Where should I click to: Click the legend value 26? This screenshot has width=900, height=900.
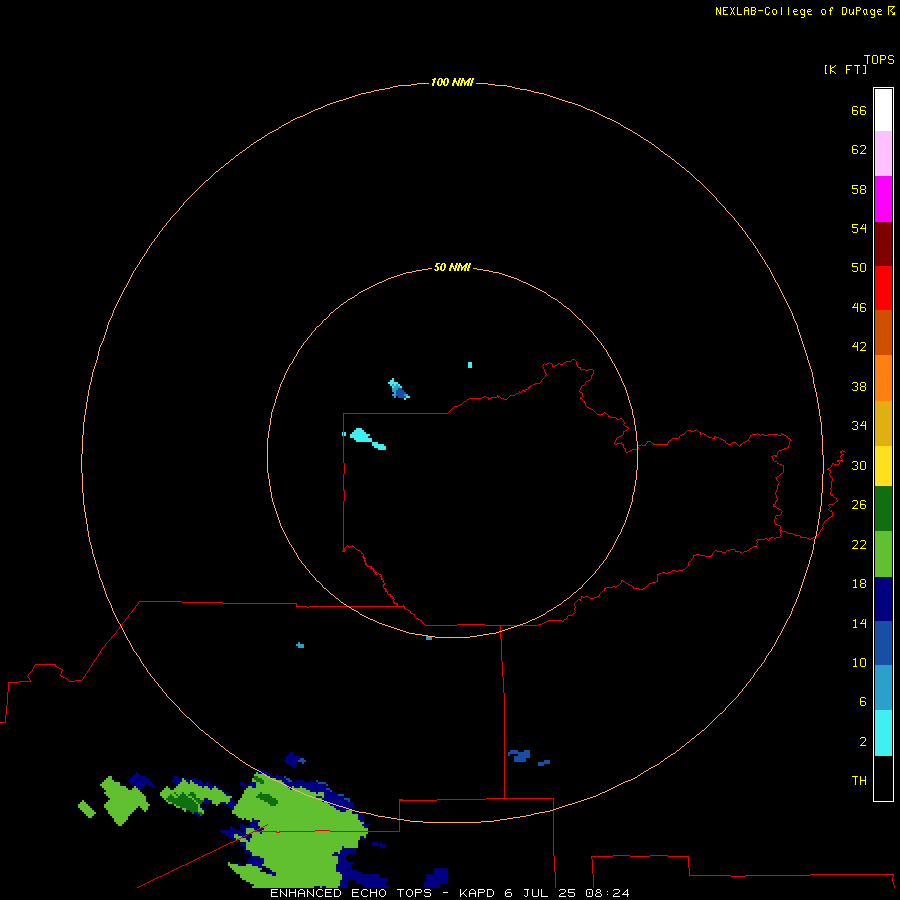[859, 504]
